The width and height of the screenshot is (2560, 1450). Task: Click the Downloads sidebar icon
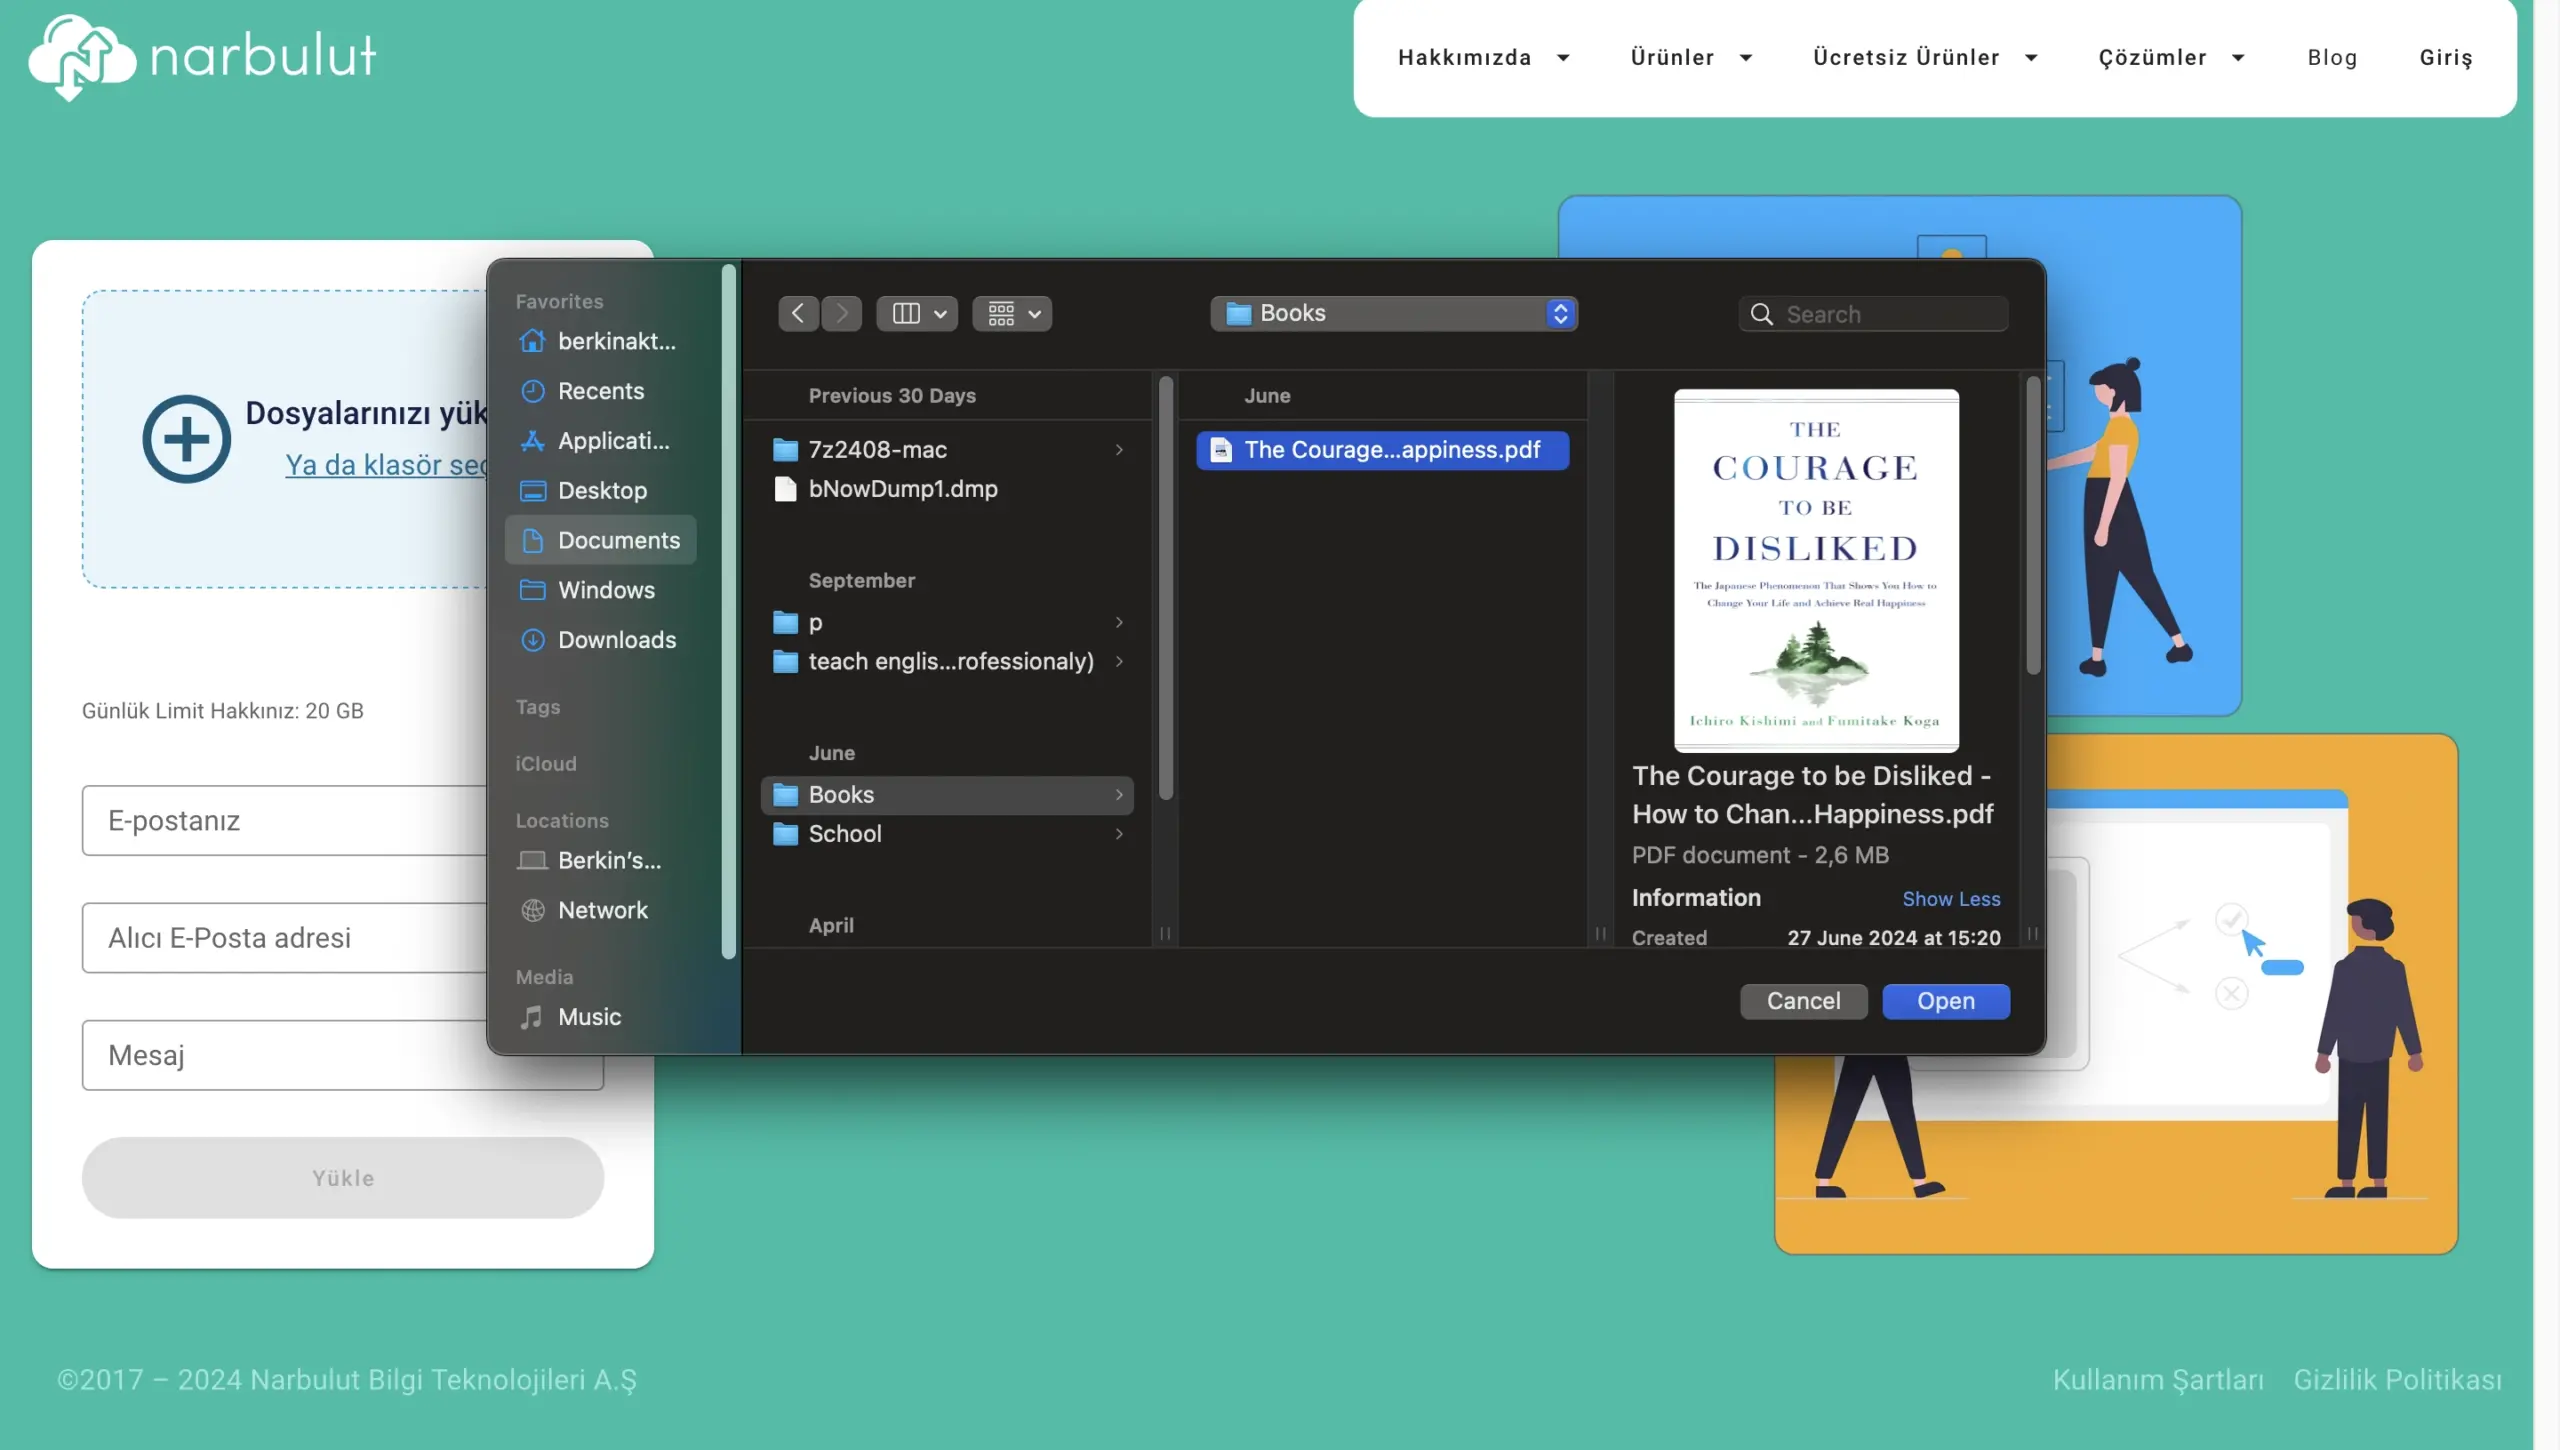click(x=533, y=640)
